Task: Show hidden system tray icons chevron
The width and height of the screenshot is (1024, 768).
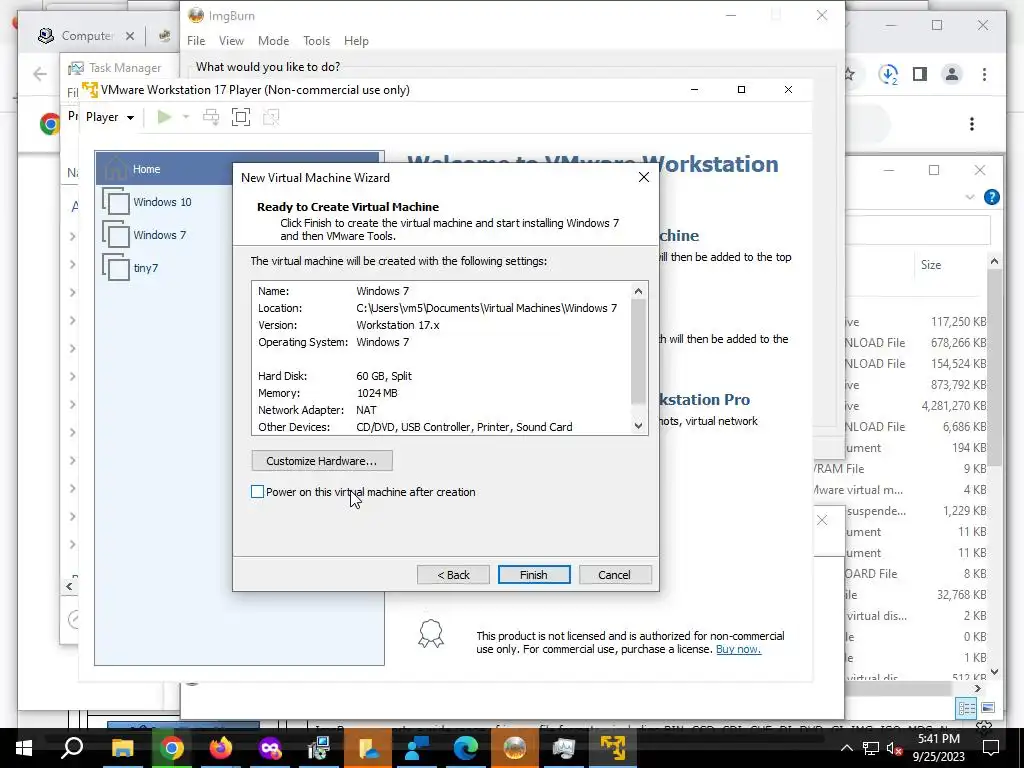Action: click(x=846, y=748)
